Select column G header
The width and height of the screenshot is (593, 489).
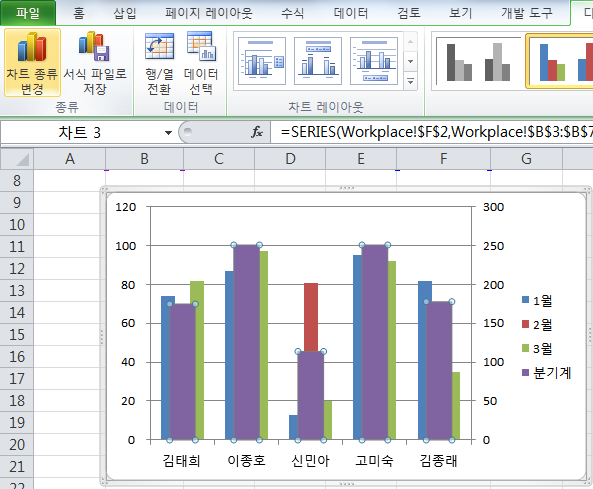tap(526, 159)
